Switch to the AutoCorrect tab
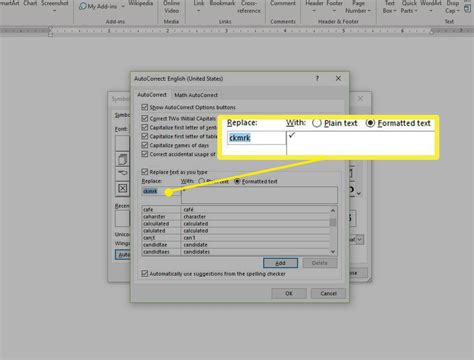This screenshot has height=360, width=474. 152,95
